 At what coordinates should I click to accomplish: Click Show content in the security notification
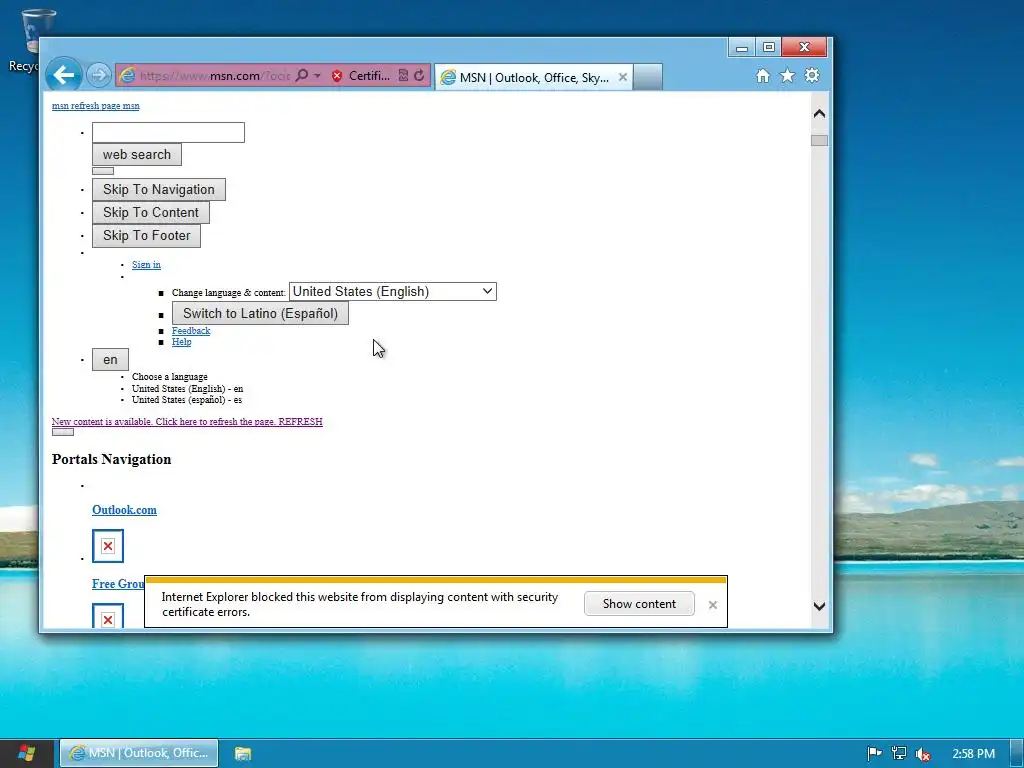(x=639, y=604)
